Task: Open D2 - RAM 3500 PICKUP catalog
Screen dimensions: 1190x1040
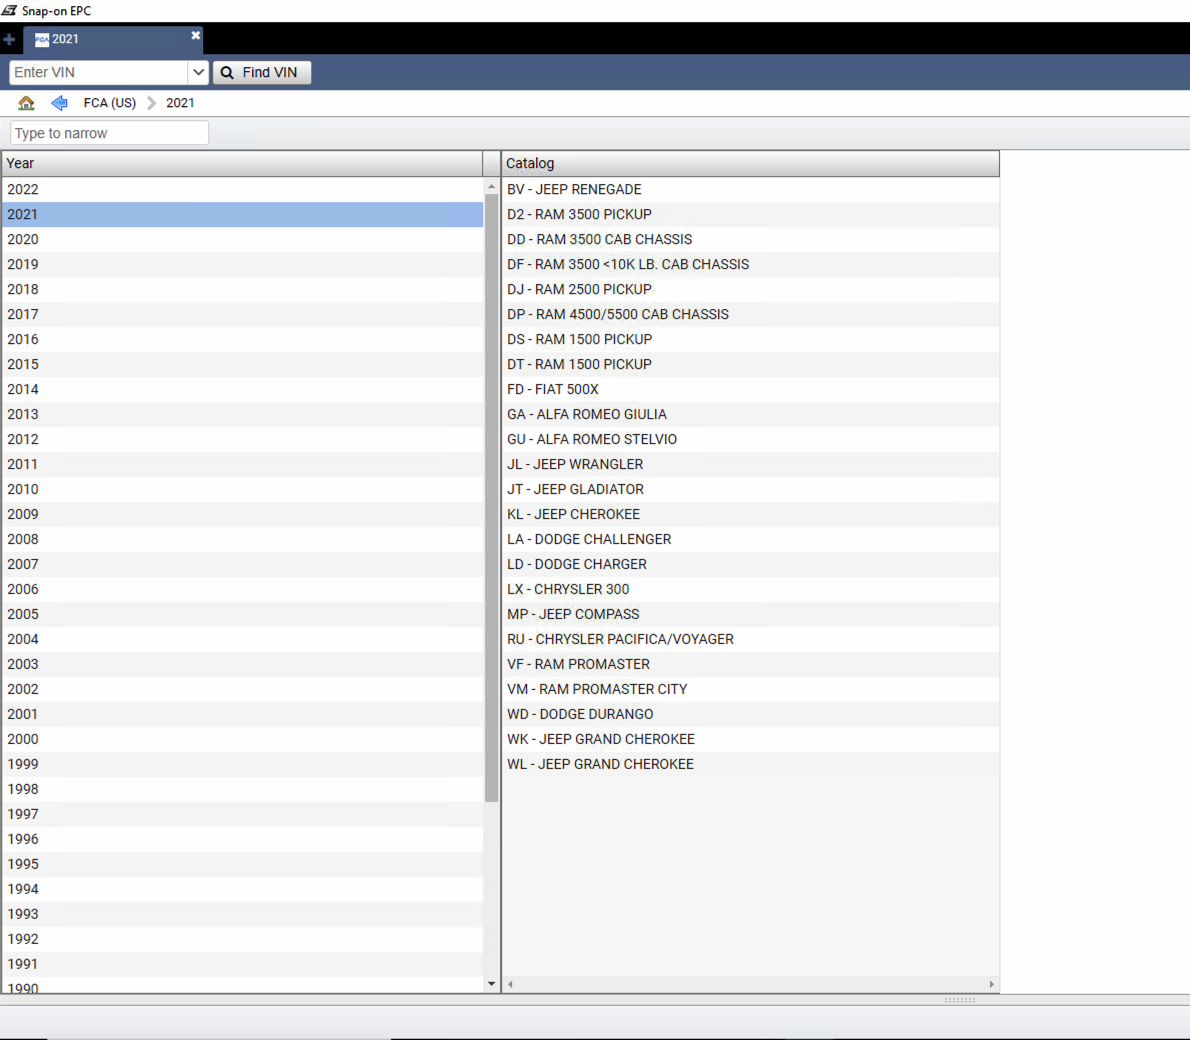Action: click(751, 214)
